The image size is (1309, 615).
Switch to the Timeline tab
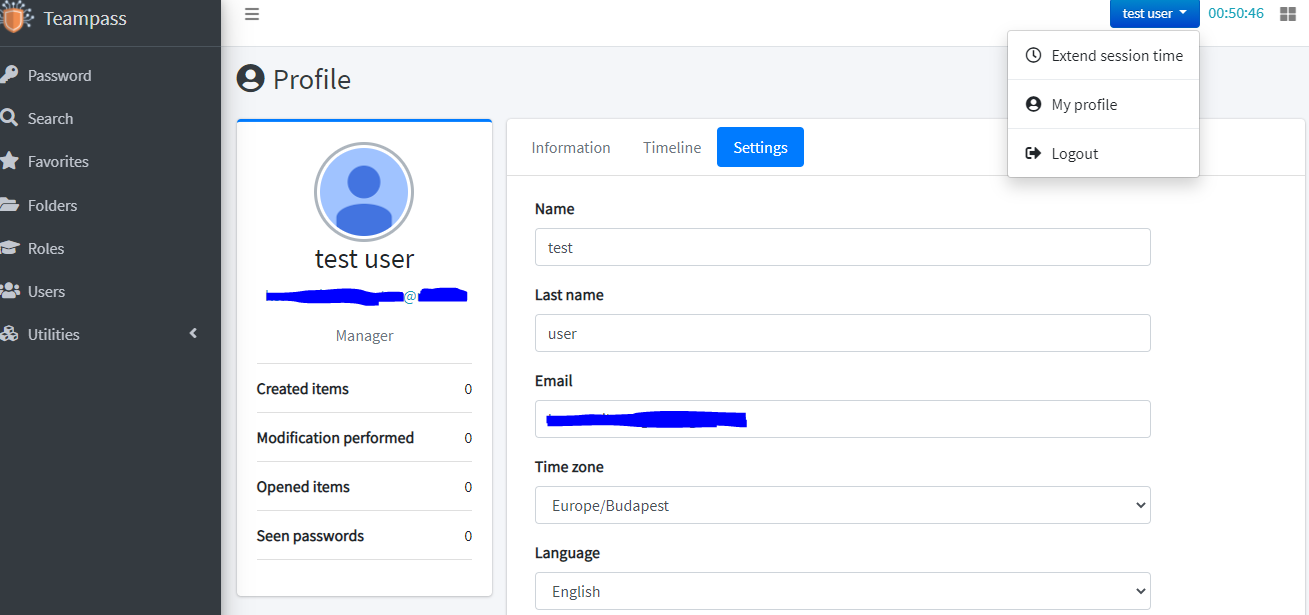671,147
